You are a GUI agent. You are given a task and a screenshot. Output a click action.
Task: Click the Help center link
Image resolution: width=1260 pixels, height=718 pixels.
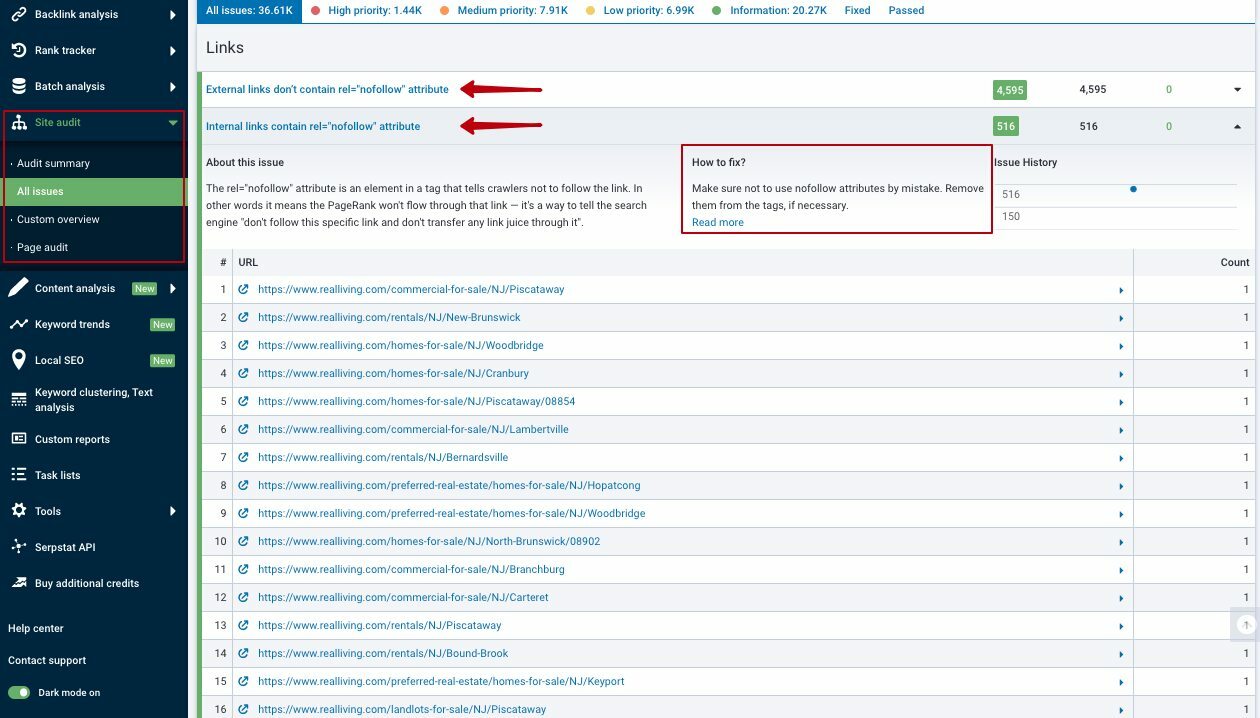point(36,628)
